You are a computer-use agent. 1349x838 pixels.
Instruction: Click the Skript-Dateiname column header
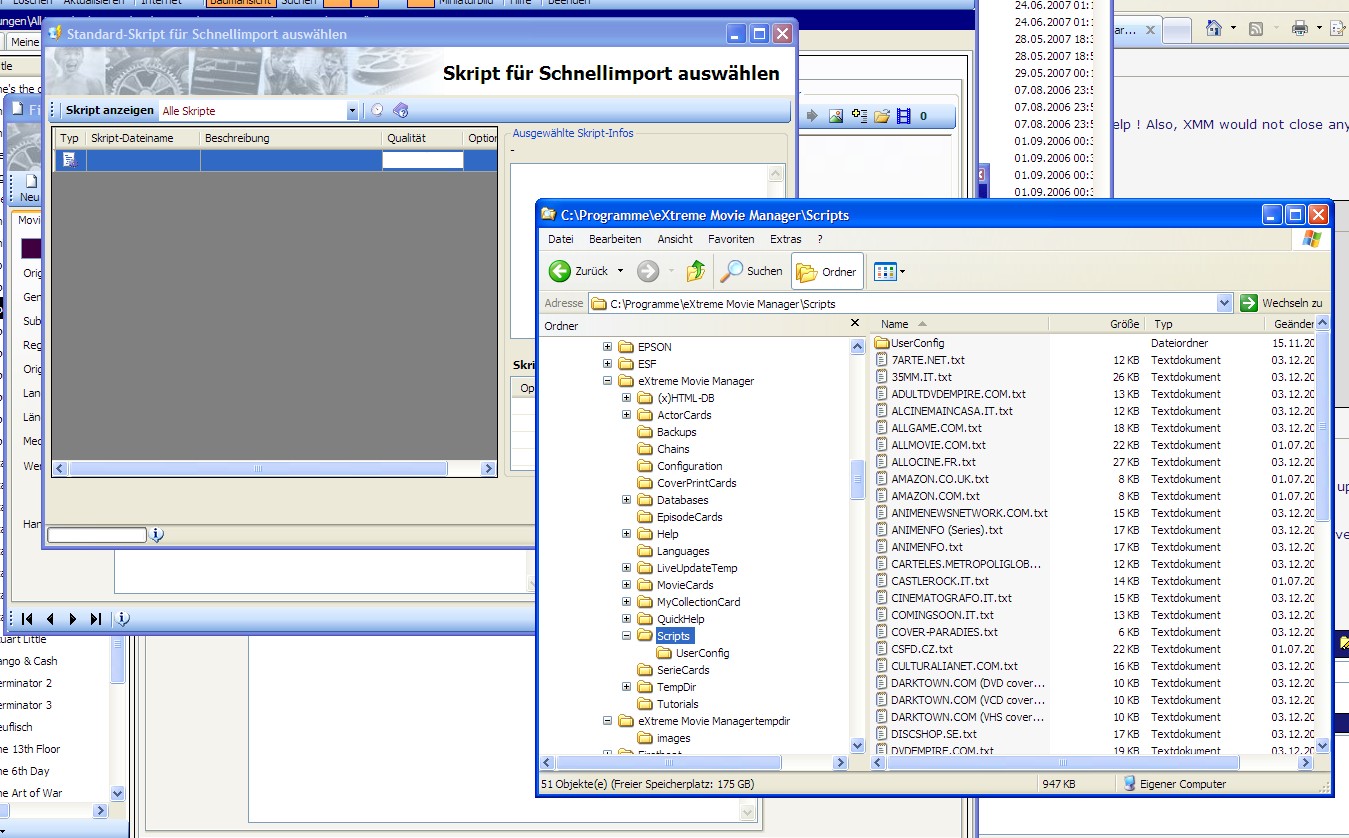143,138
